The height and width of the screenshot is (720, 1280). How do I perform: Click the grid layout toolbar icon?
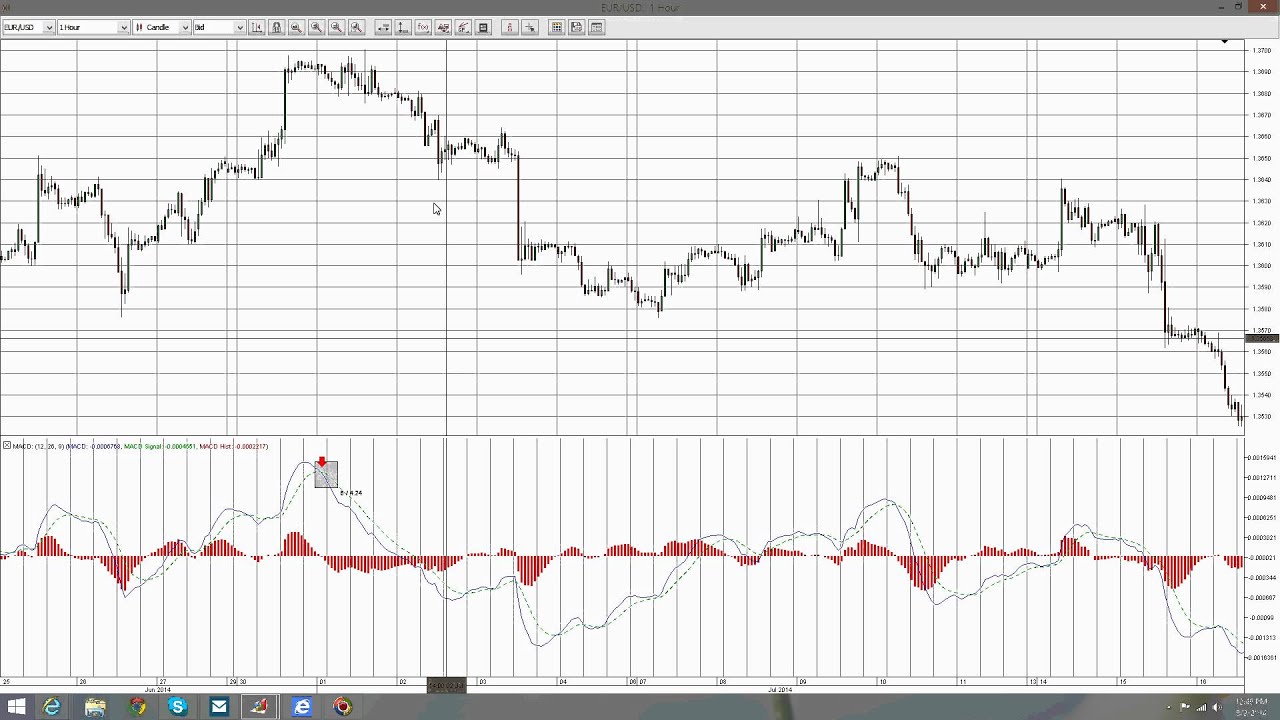[557, 27]
